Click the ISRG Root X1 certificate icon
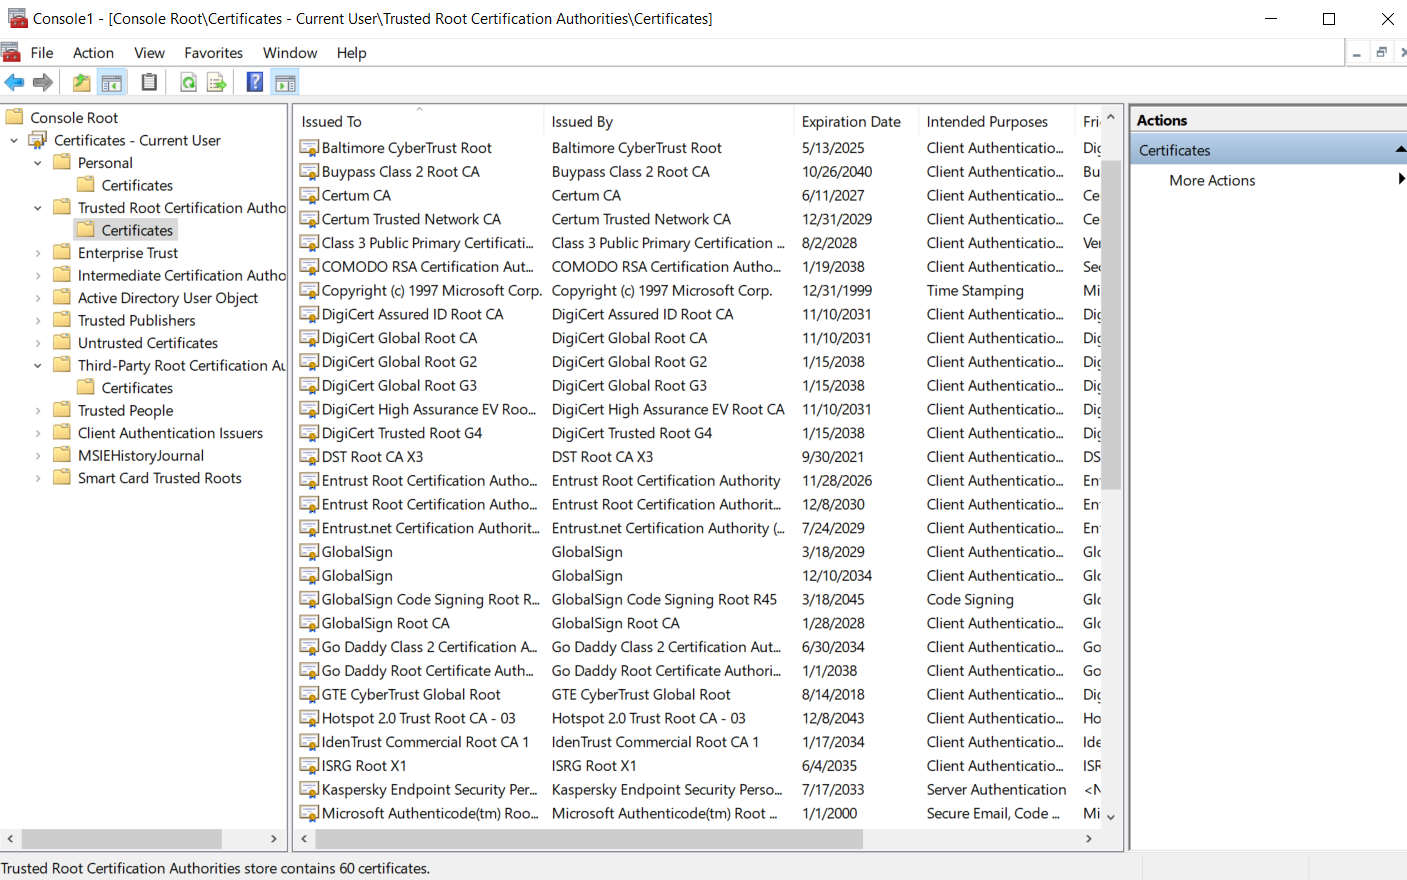 [310, 766]
